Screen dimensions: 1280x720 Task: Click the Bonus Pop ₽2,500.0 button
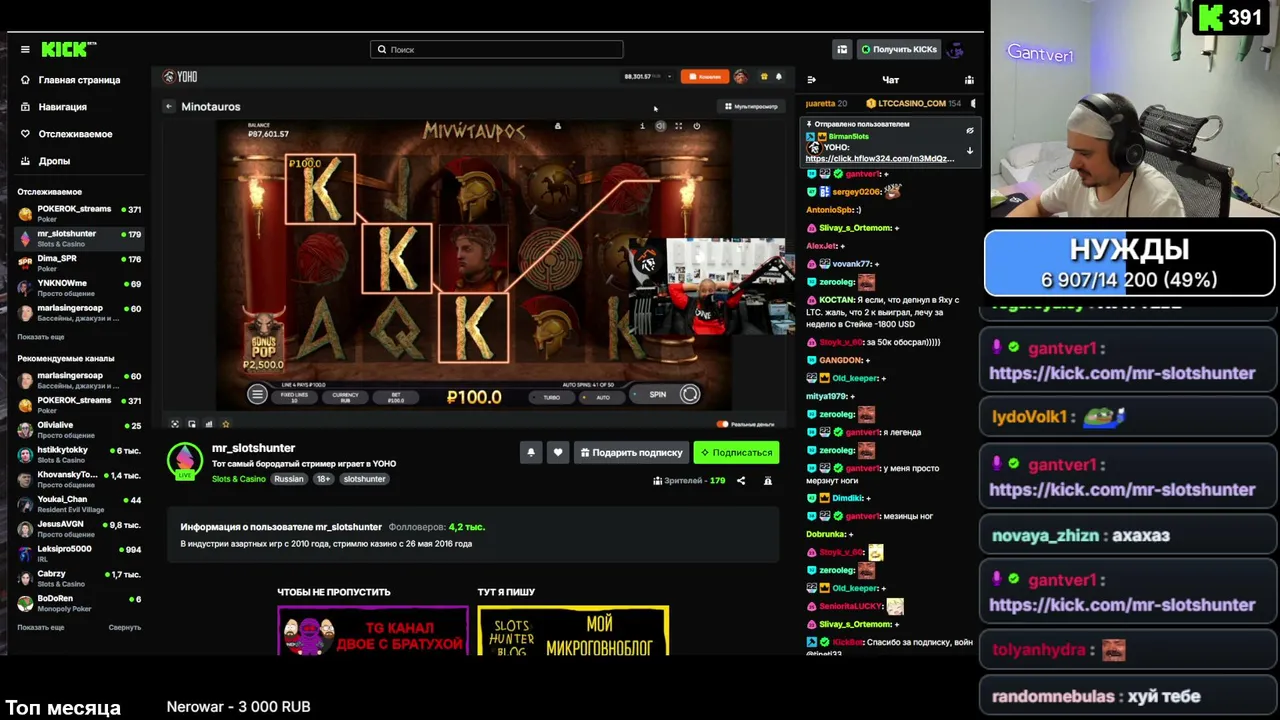click(x=263, y=340)
